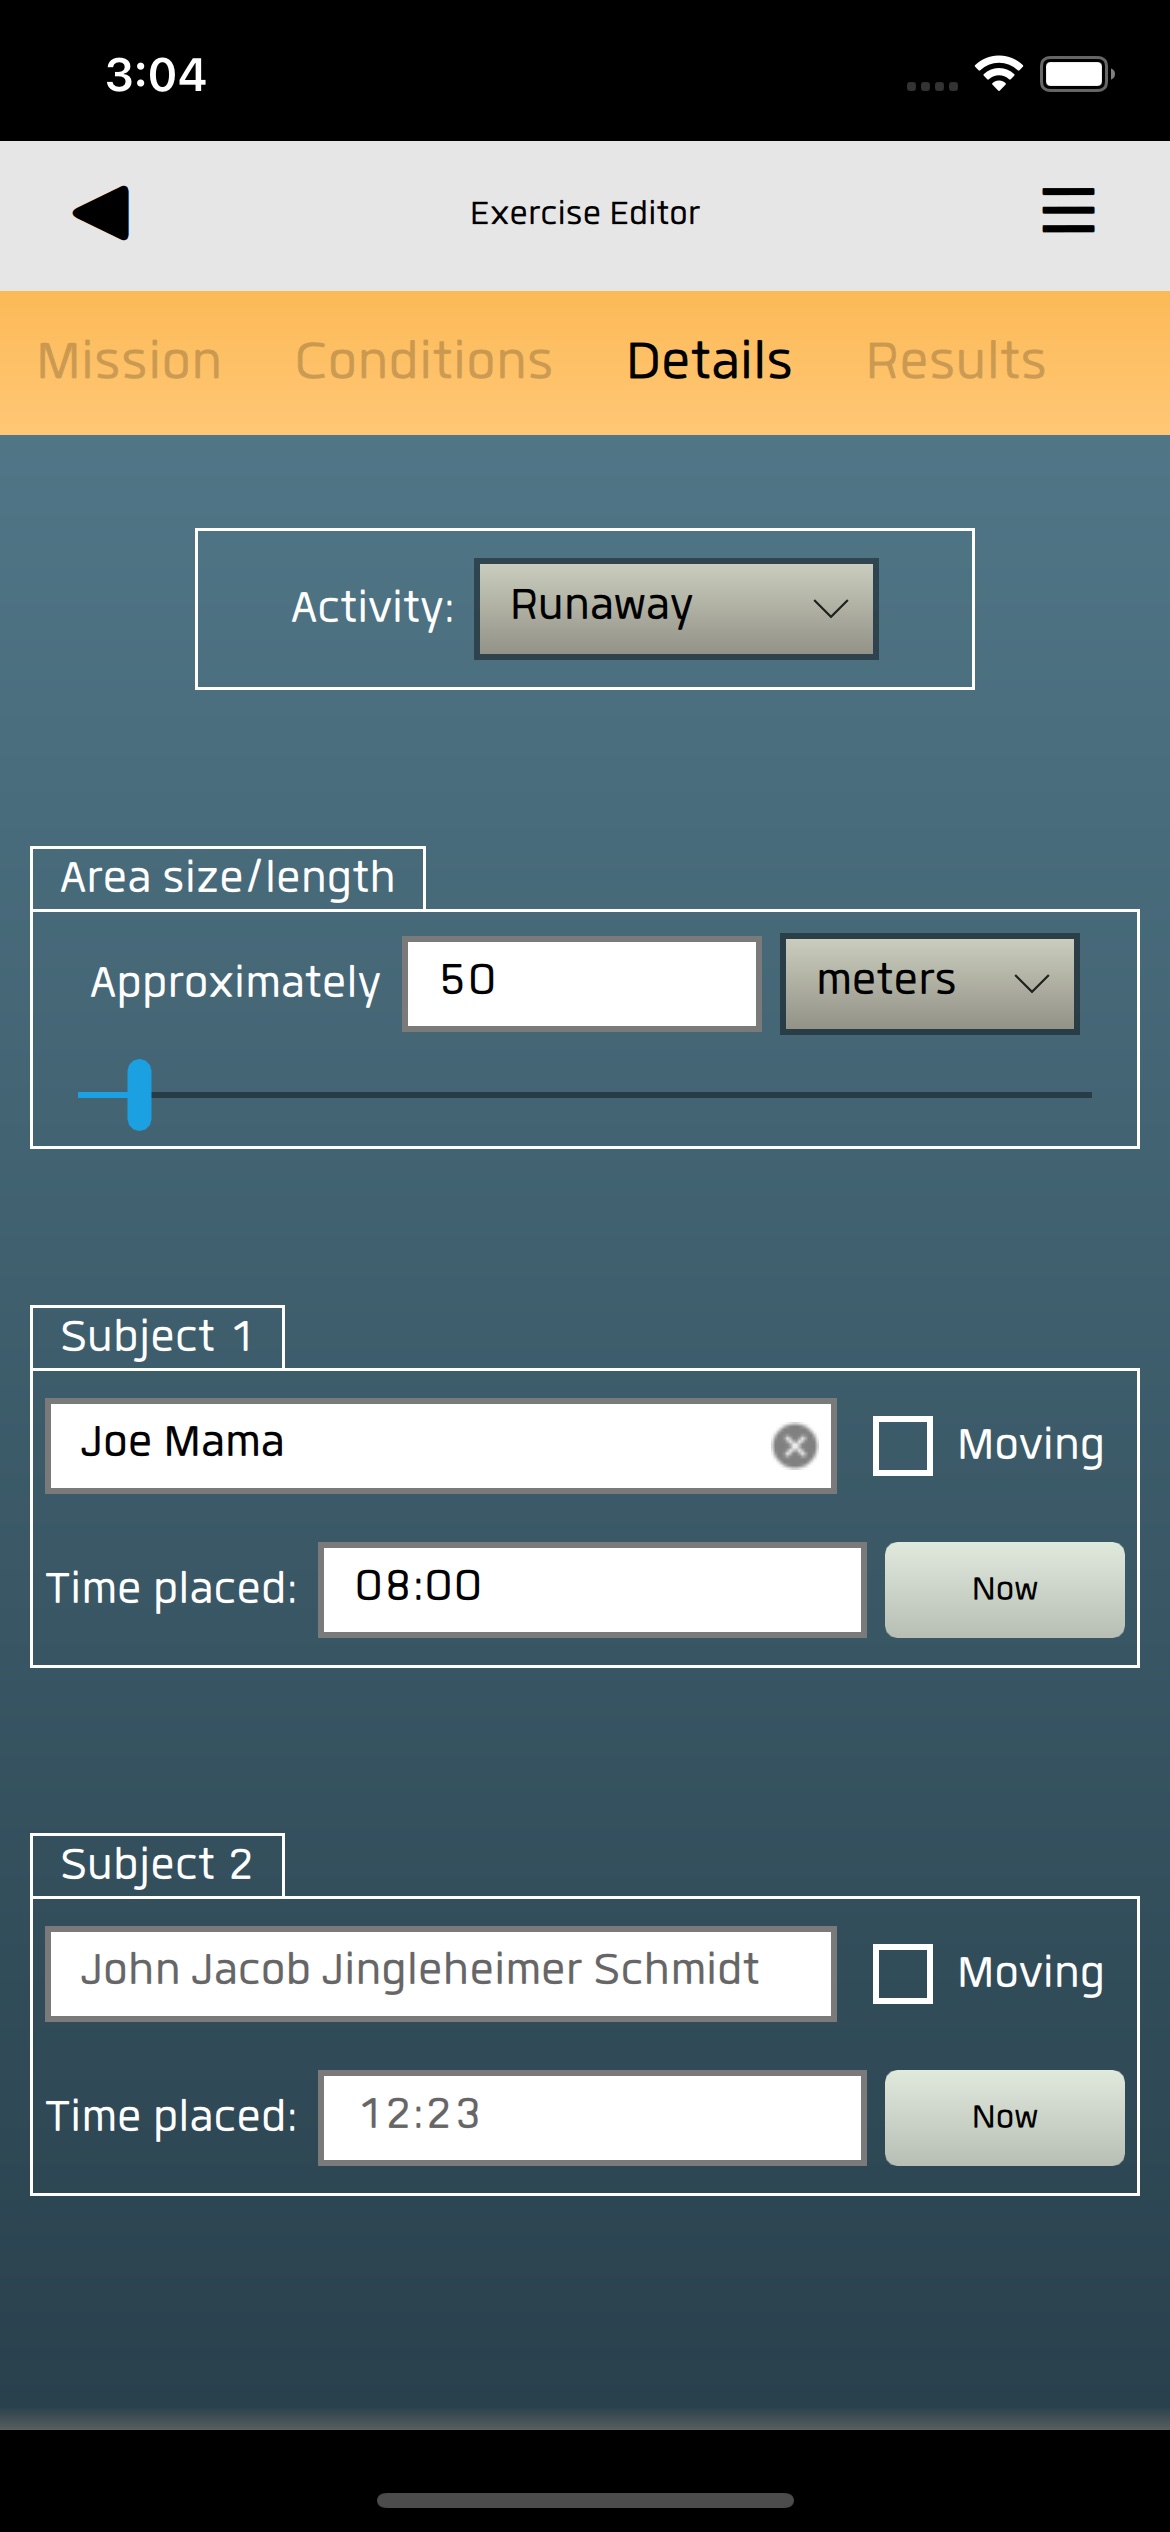Switch to the Mission tab

129,361
